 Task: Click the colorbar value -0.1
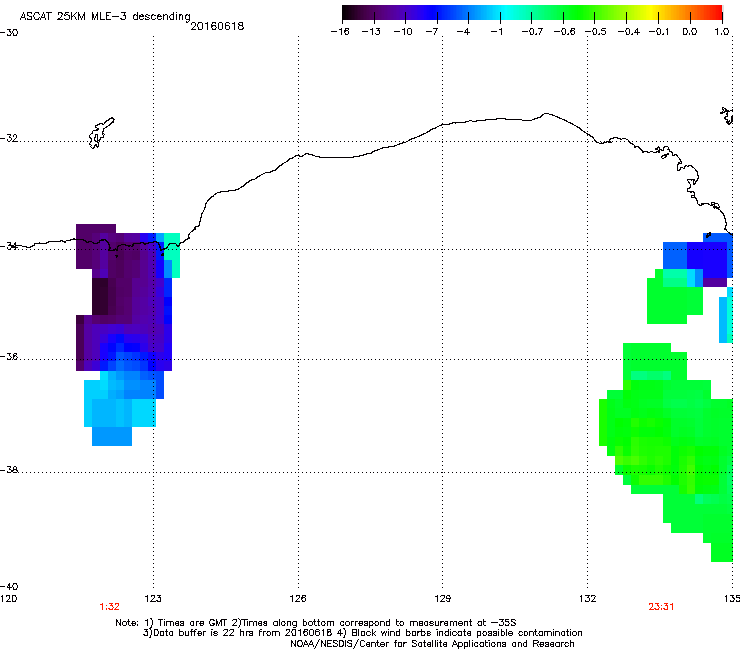pyautogui.click(x=659, y=32)
